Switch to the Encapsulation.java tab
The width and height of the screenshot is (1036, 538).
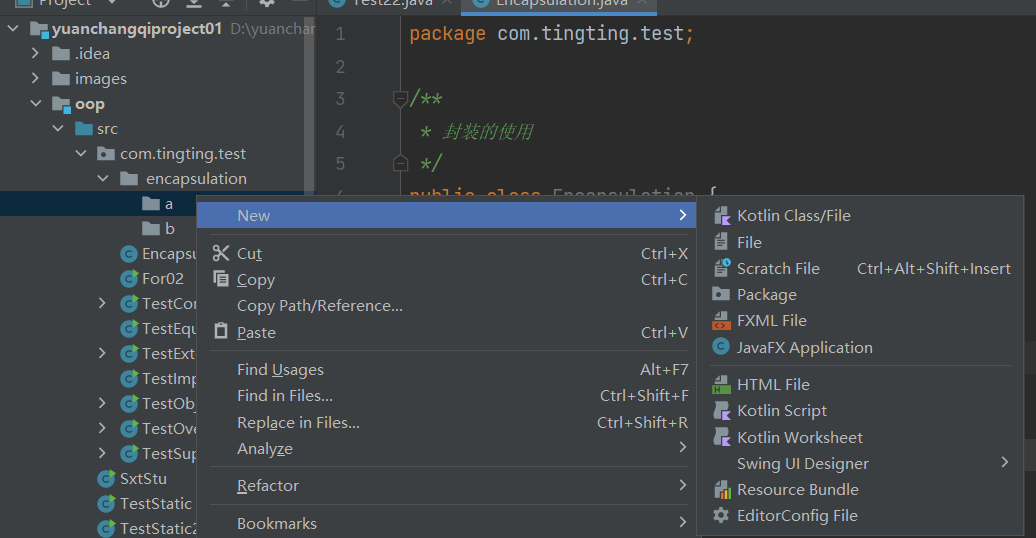pyautogui.click(x=559, y=3)
